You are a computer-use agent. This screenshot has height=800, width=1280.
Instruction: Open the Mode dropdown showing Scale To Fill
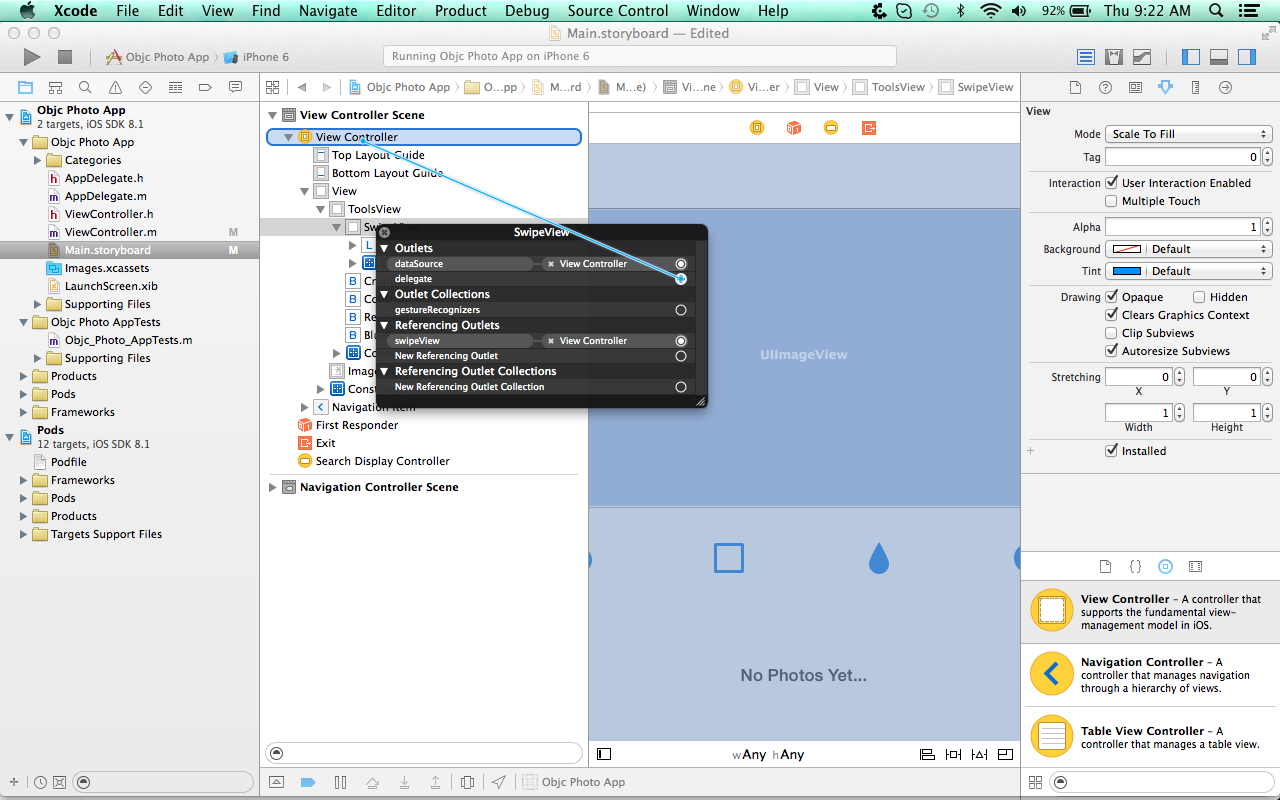tap(1188, 134)
